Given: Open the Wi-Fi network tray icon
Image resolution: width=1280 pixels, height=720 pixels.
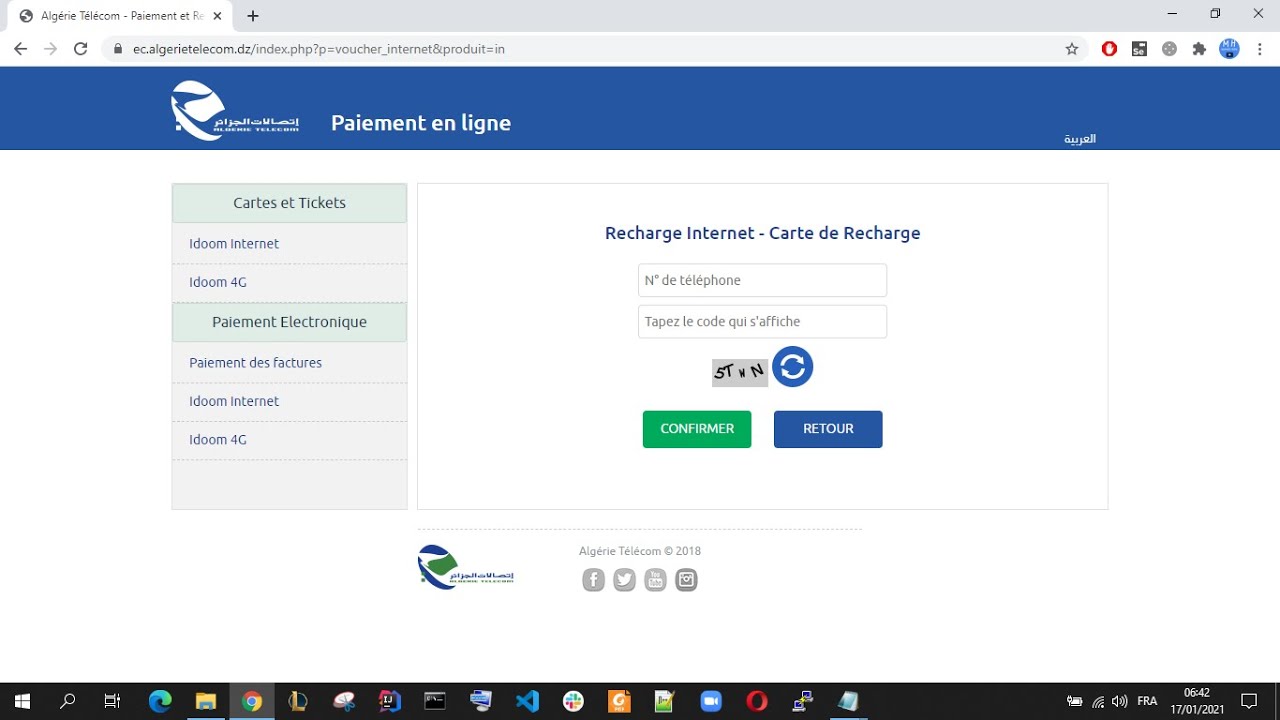Looking at the screenshot, I should [1098, 702].
